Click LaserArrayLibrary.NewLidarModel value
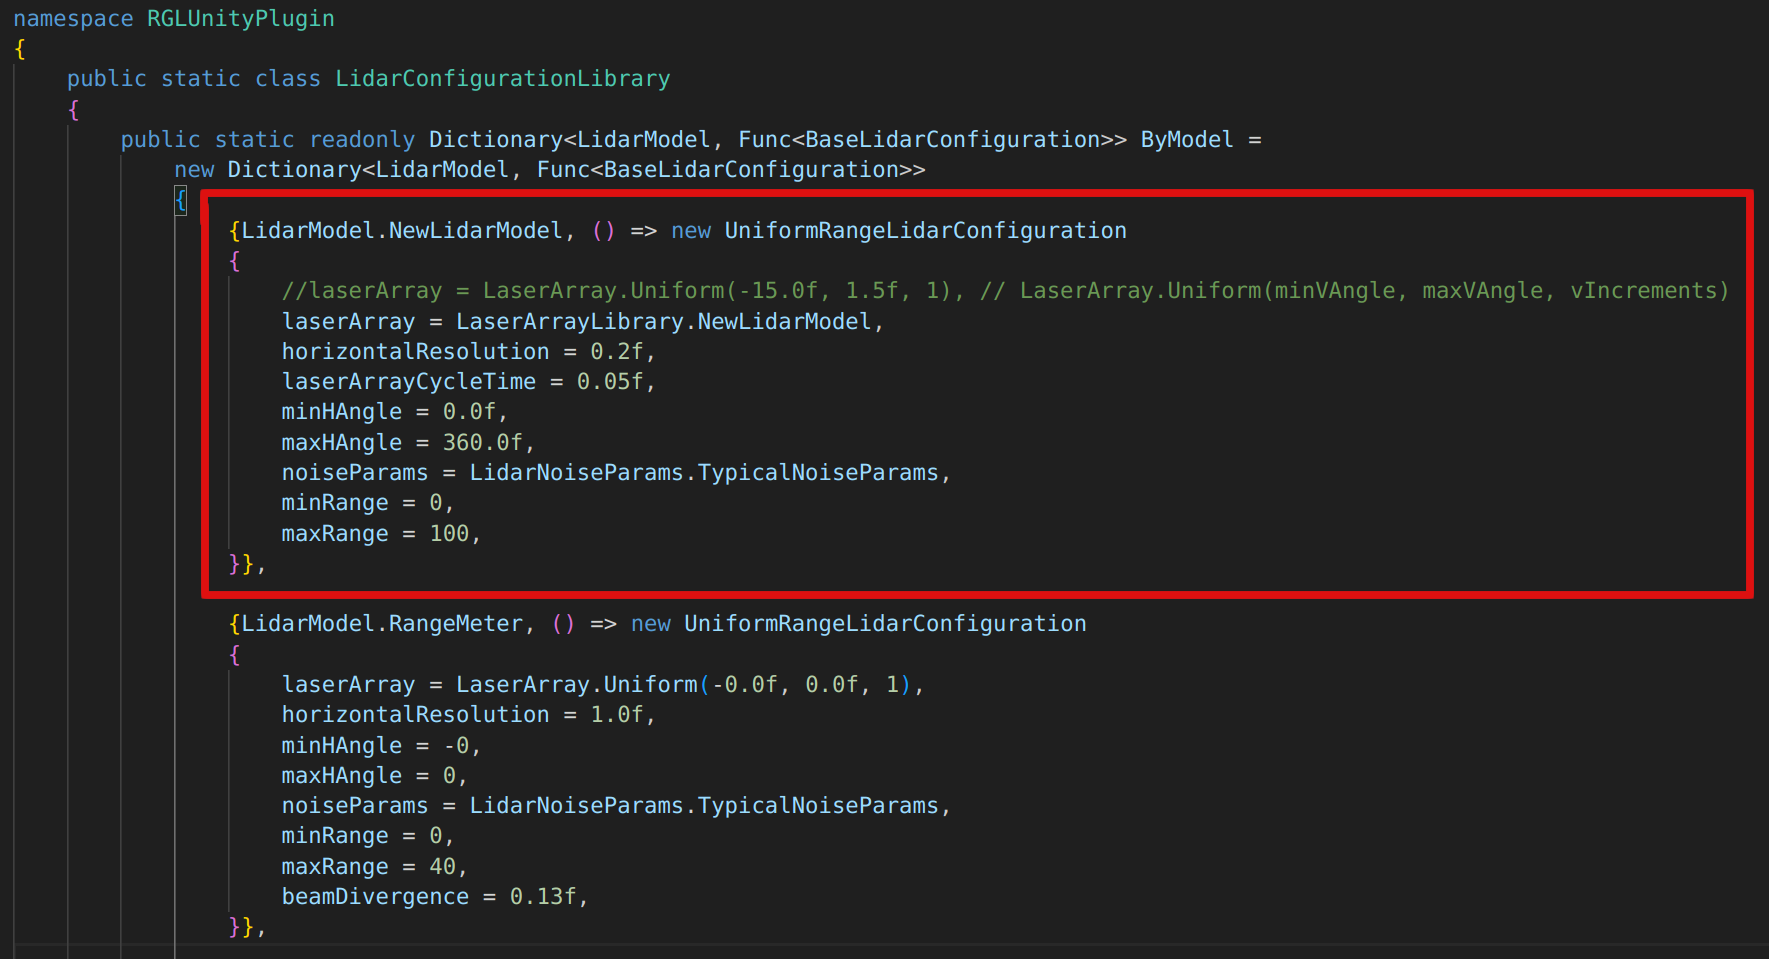 click(x=663, y=322)
